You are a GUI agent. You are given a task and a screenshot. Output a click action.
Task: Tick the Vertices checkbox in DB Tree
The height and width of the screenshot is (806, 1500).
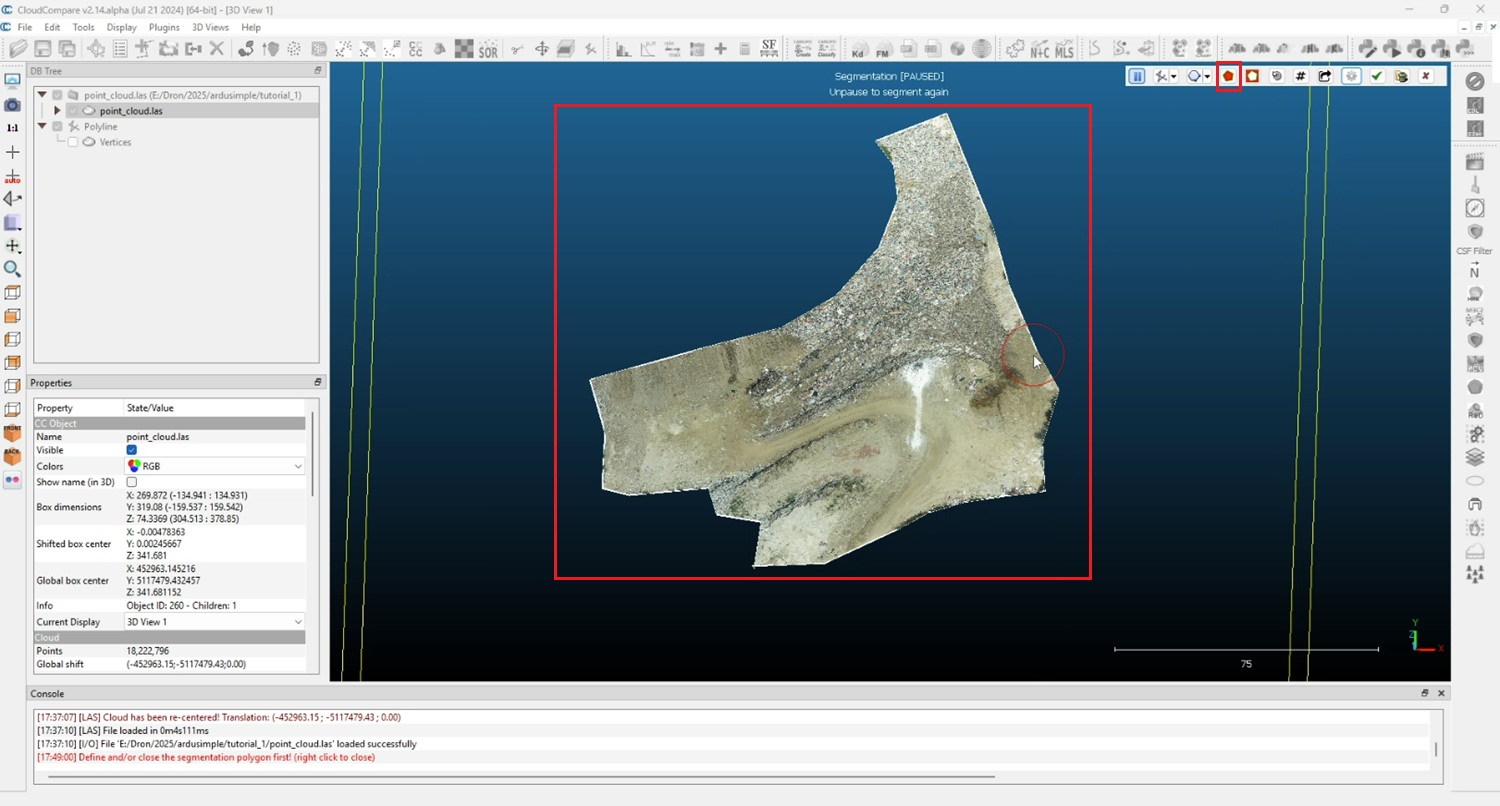[x=73, y=142]
